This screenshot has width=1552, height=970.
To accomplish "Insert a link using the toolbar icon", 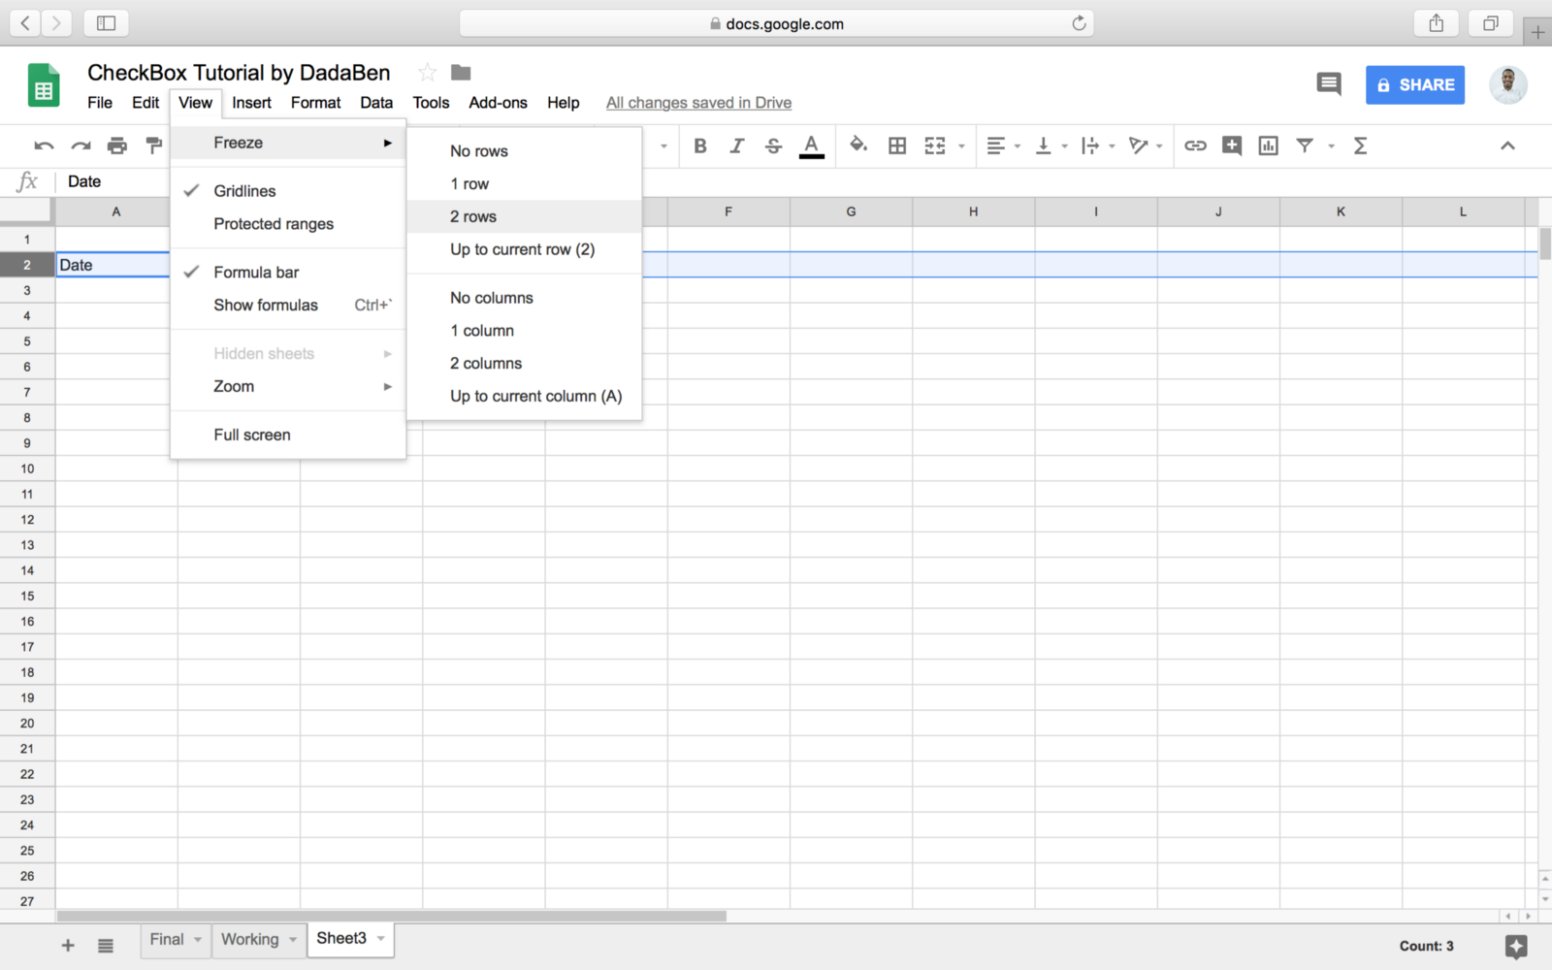I will pyautogui.click(x=1195, y=146).
